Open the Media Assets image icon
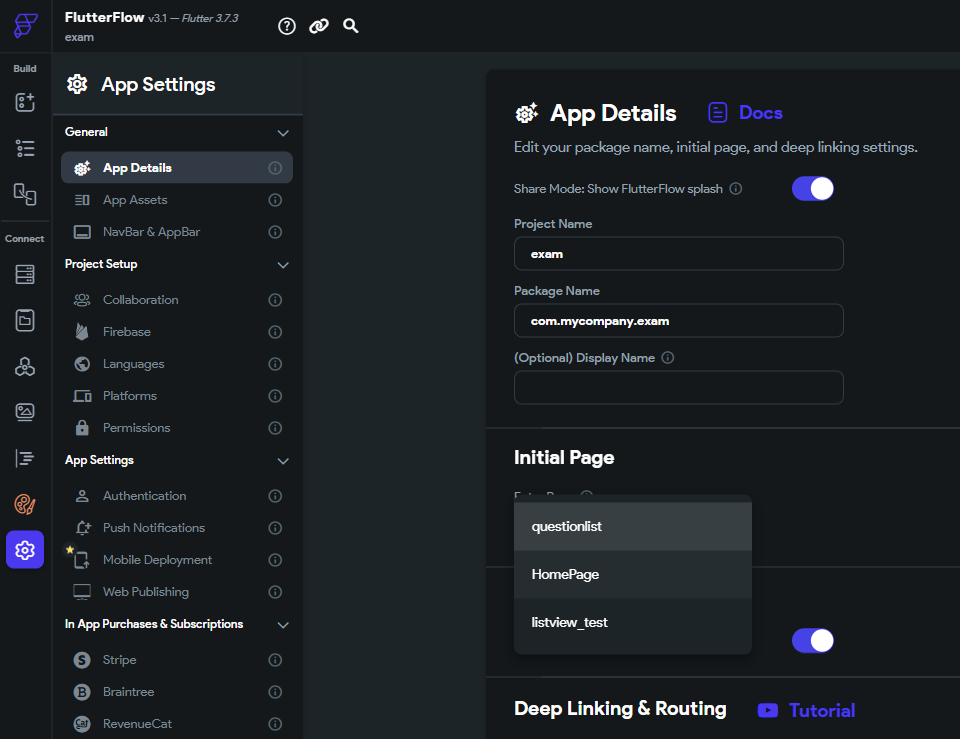This screenshot has height=739, width=960. tap(25, 412)
